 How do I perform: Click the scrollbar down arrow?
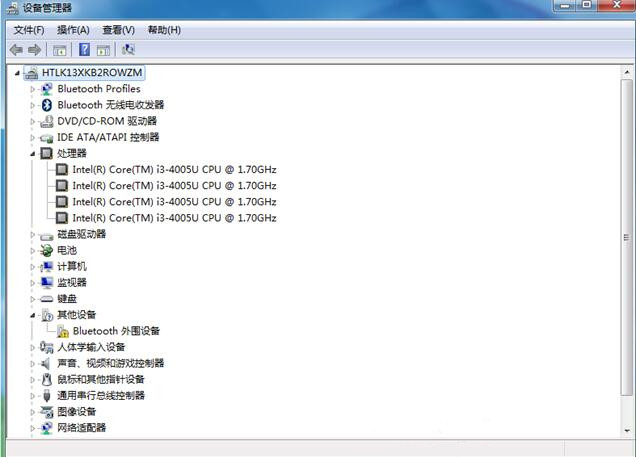(x=627, y=431)
